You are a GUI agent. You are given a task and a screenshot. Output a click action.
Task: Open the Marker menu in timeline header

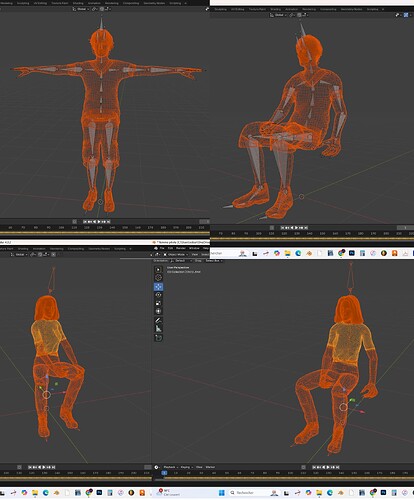(x=210, y=467)
